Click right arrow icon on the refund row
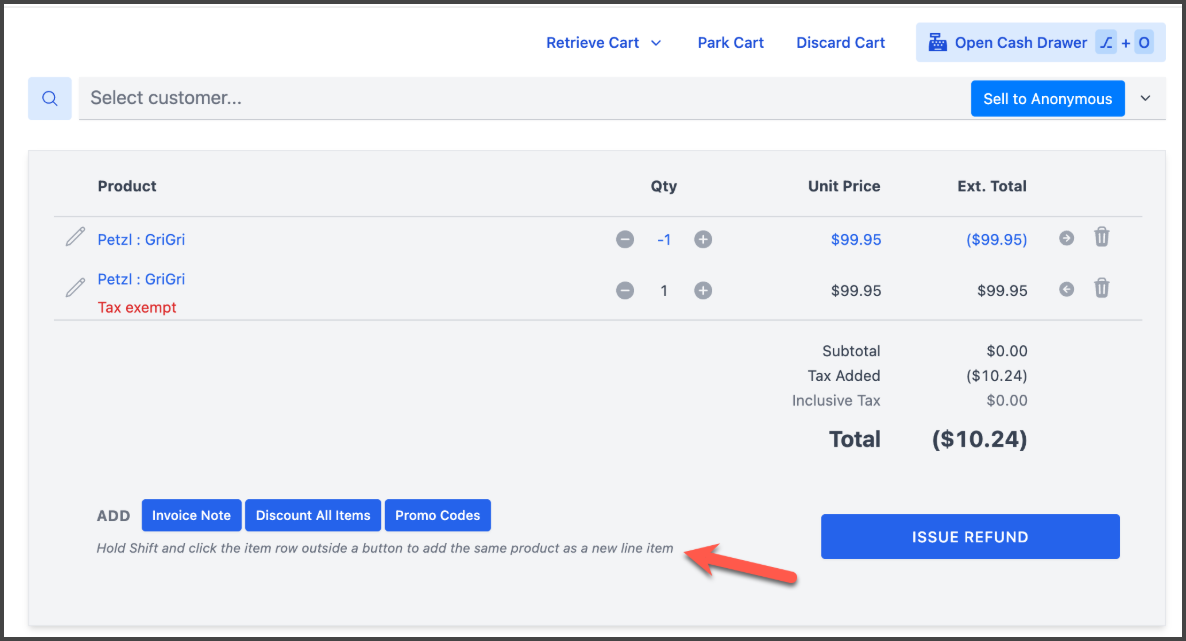Screen dimensions: 1186x641 1066,238
